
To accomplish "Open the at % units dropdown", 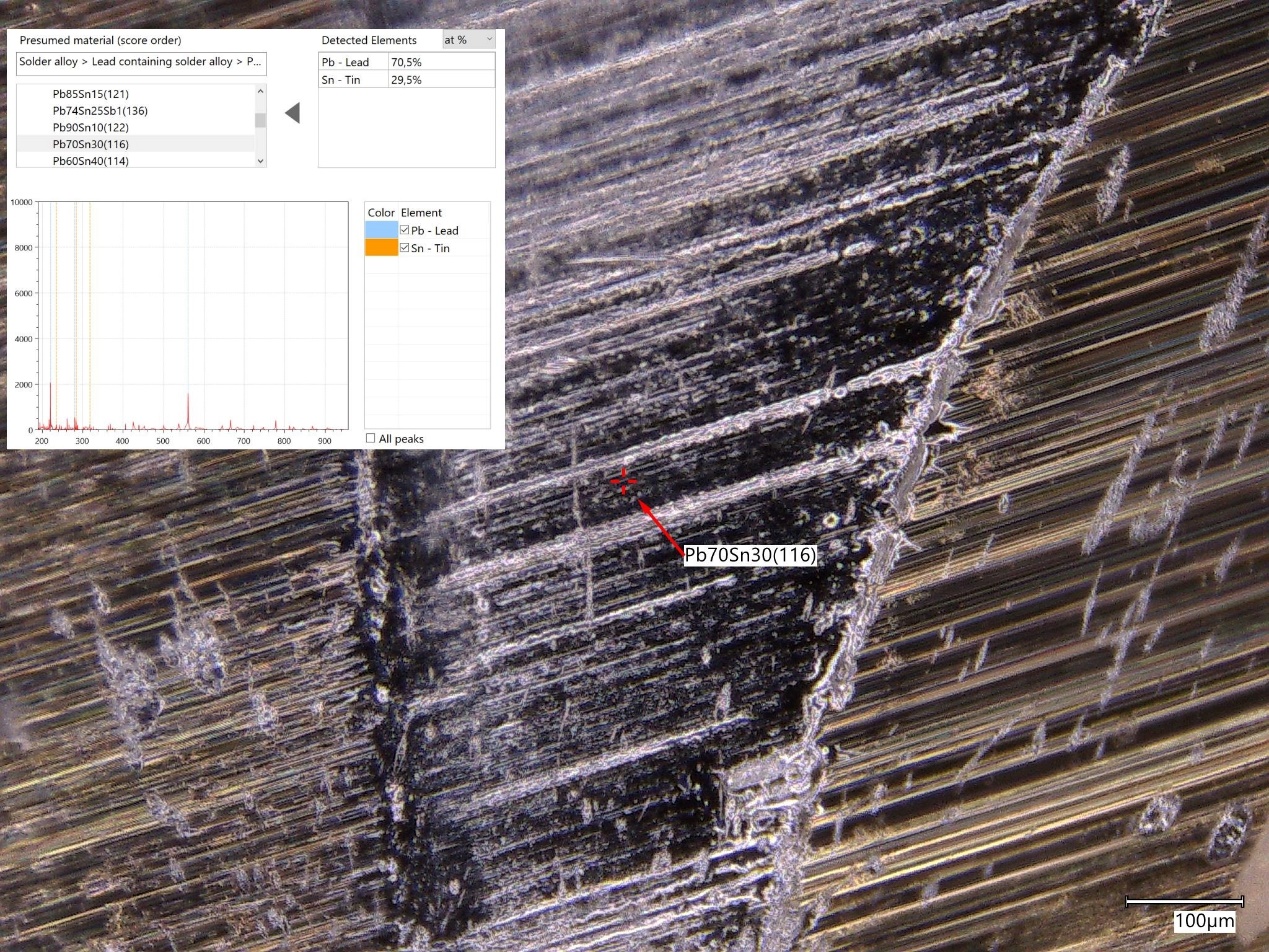I will tap(466, 39).
